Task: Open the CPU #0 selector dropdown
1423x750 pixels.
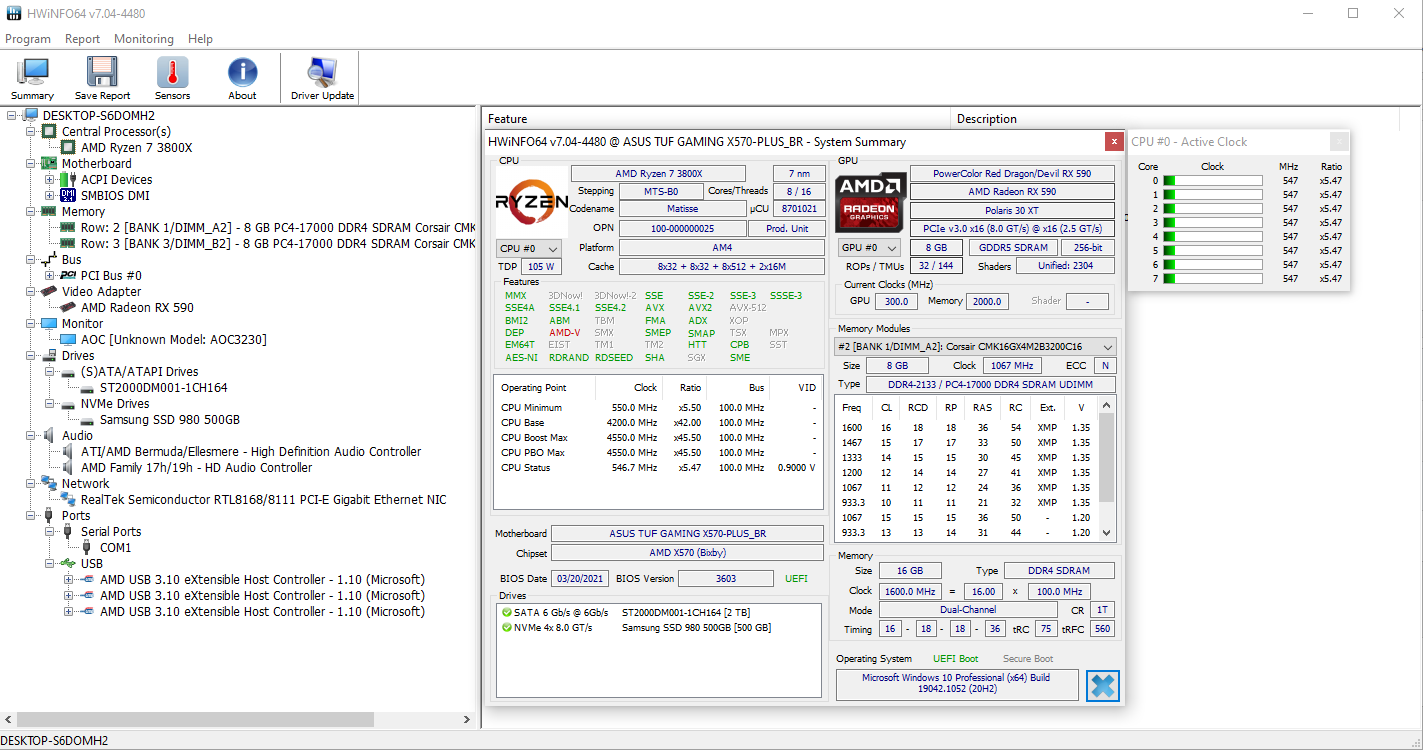Action: pos(528,248)
